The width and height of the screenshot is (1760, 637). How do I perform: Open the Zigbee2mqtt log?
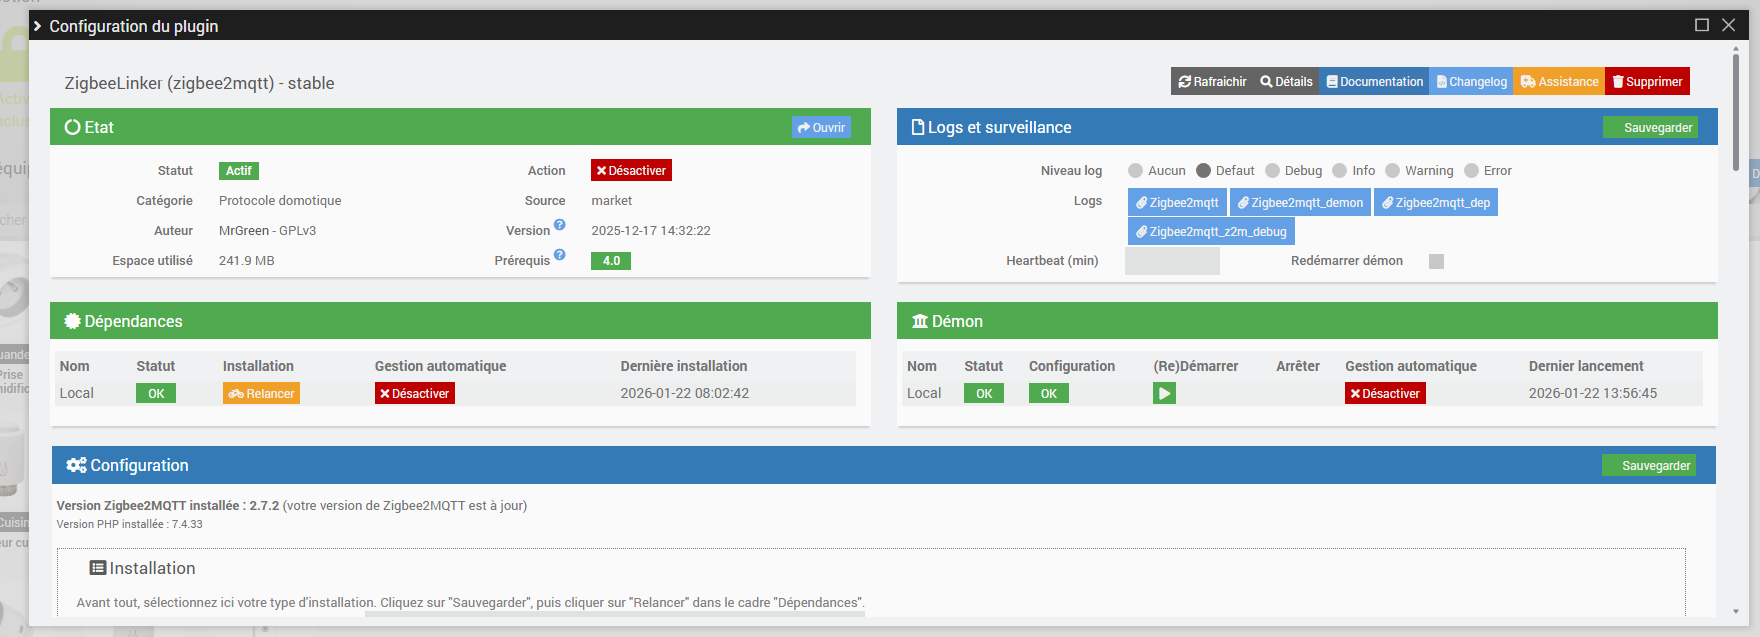[1177, 202]
